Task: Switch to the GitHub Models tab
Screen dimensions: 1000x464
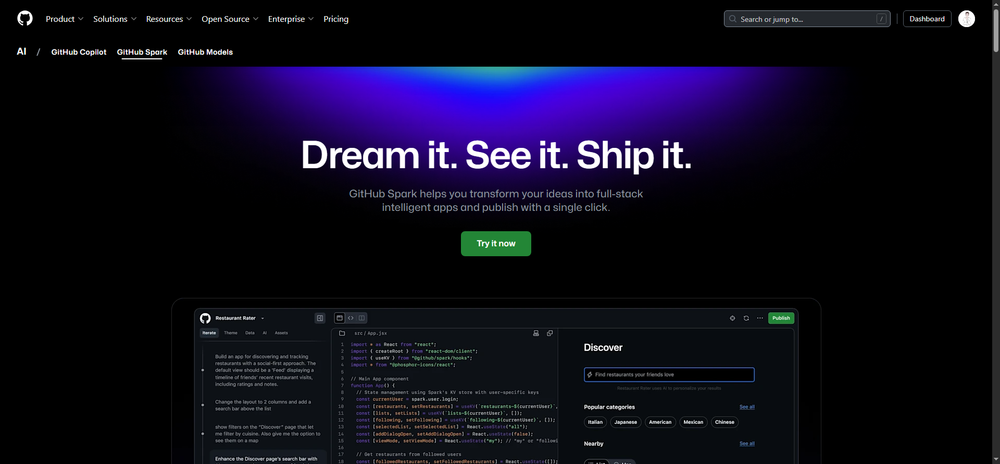Action: [205, 52]
